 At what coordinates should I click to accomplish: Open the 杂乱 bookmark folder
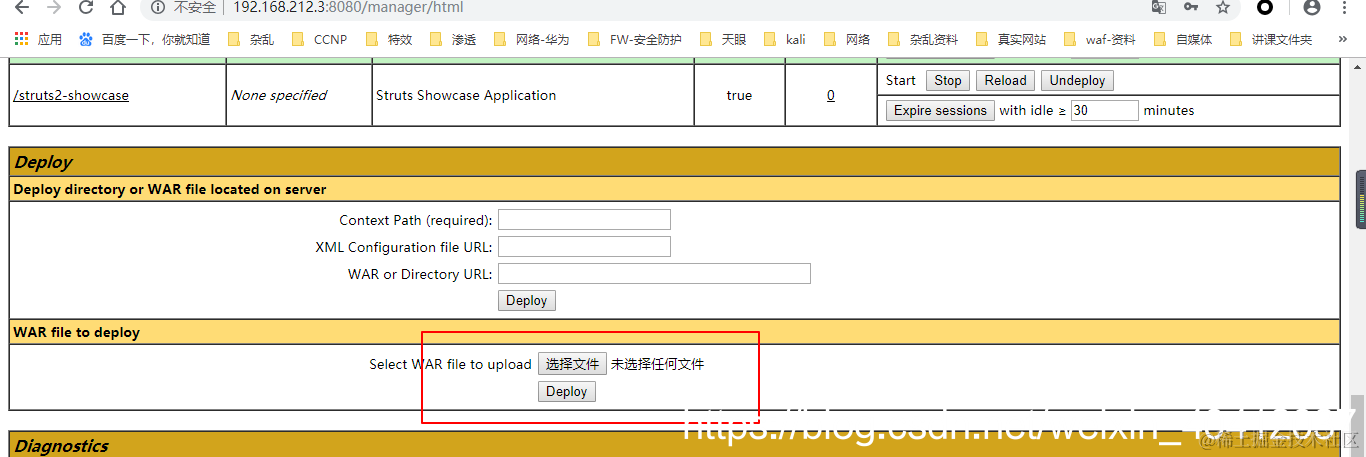pos(251,40)
